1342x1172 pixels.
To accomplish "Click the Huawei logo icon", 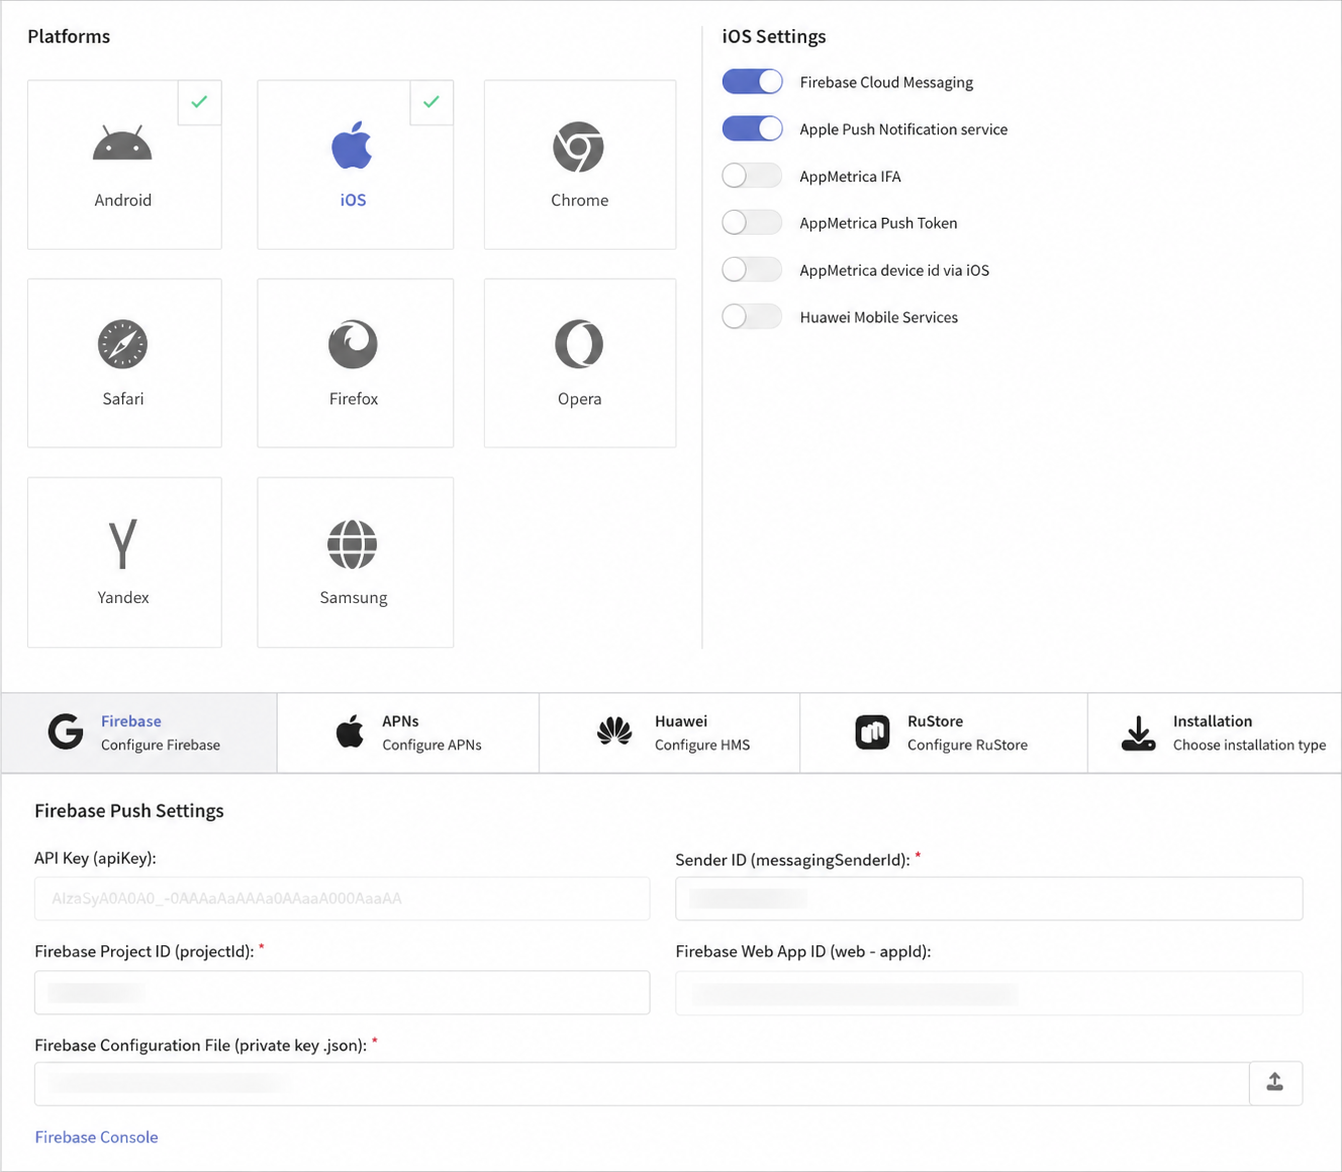I will pyautogui.click(x=614, y=732).
